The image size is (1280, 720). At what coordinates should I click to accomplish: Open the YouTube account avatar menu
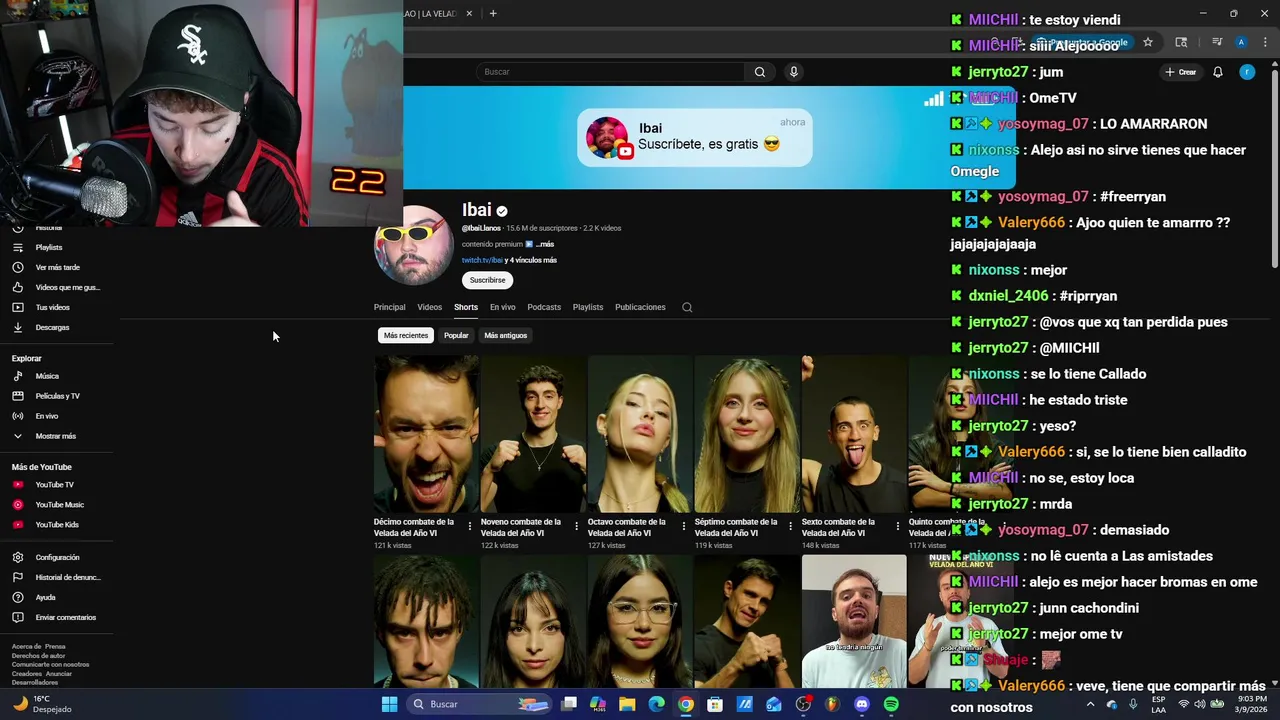[x=1247, y=72]
